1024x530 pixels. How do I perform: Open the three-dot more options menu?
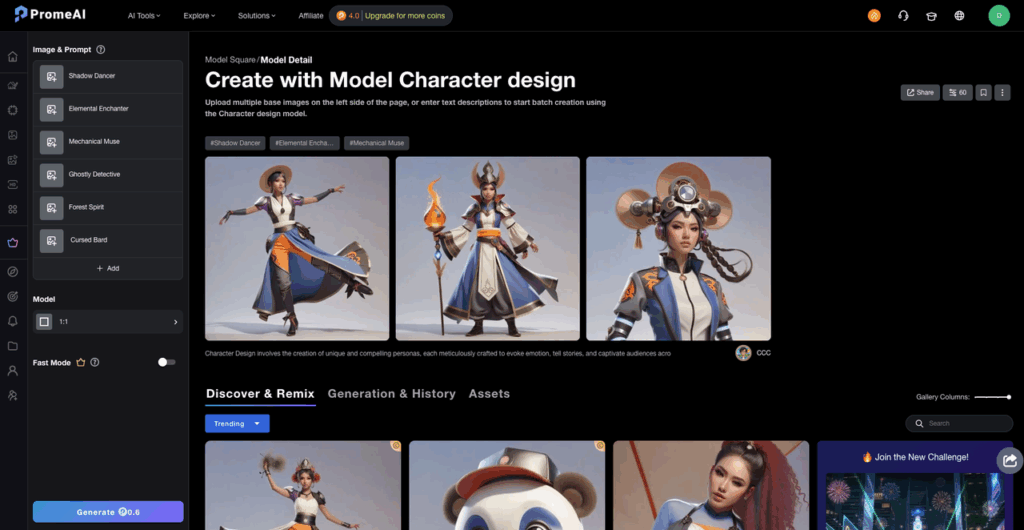pos(1002,93)
